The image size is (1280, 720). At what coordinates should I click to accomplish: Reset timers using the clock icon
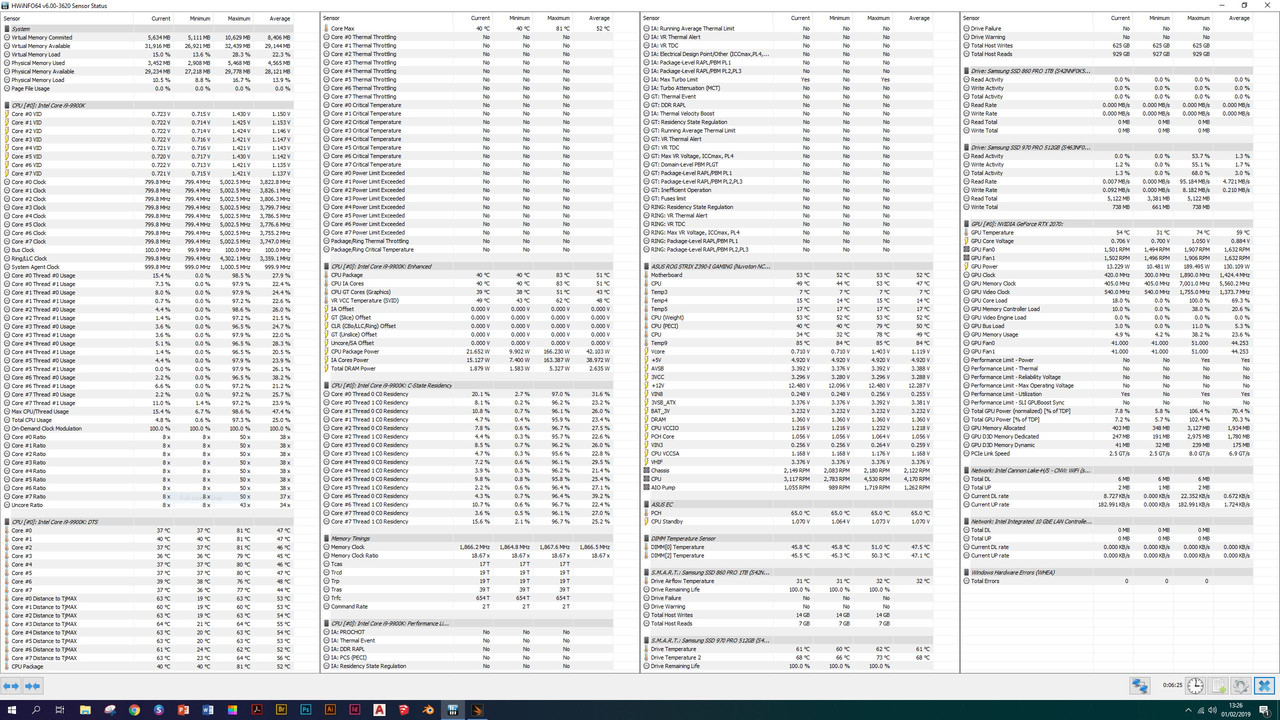point(1196,687)
